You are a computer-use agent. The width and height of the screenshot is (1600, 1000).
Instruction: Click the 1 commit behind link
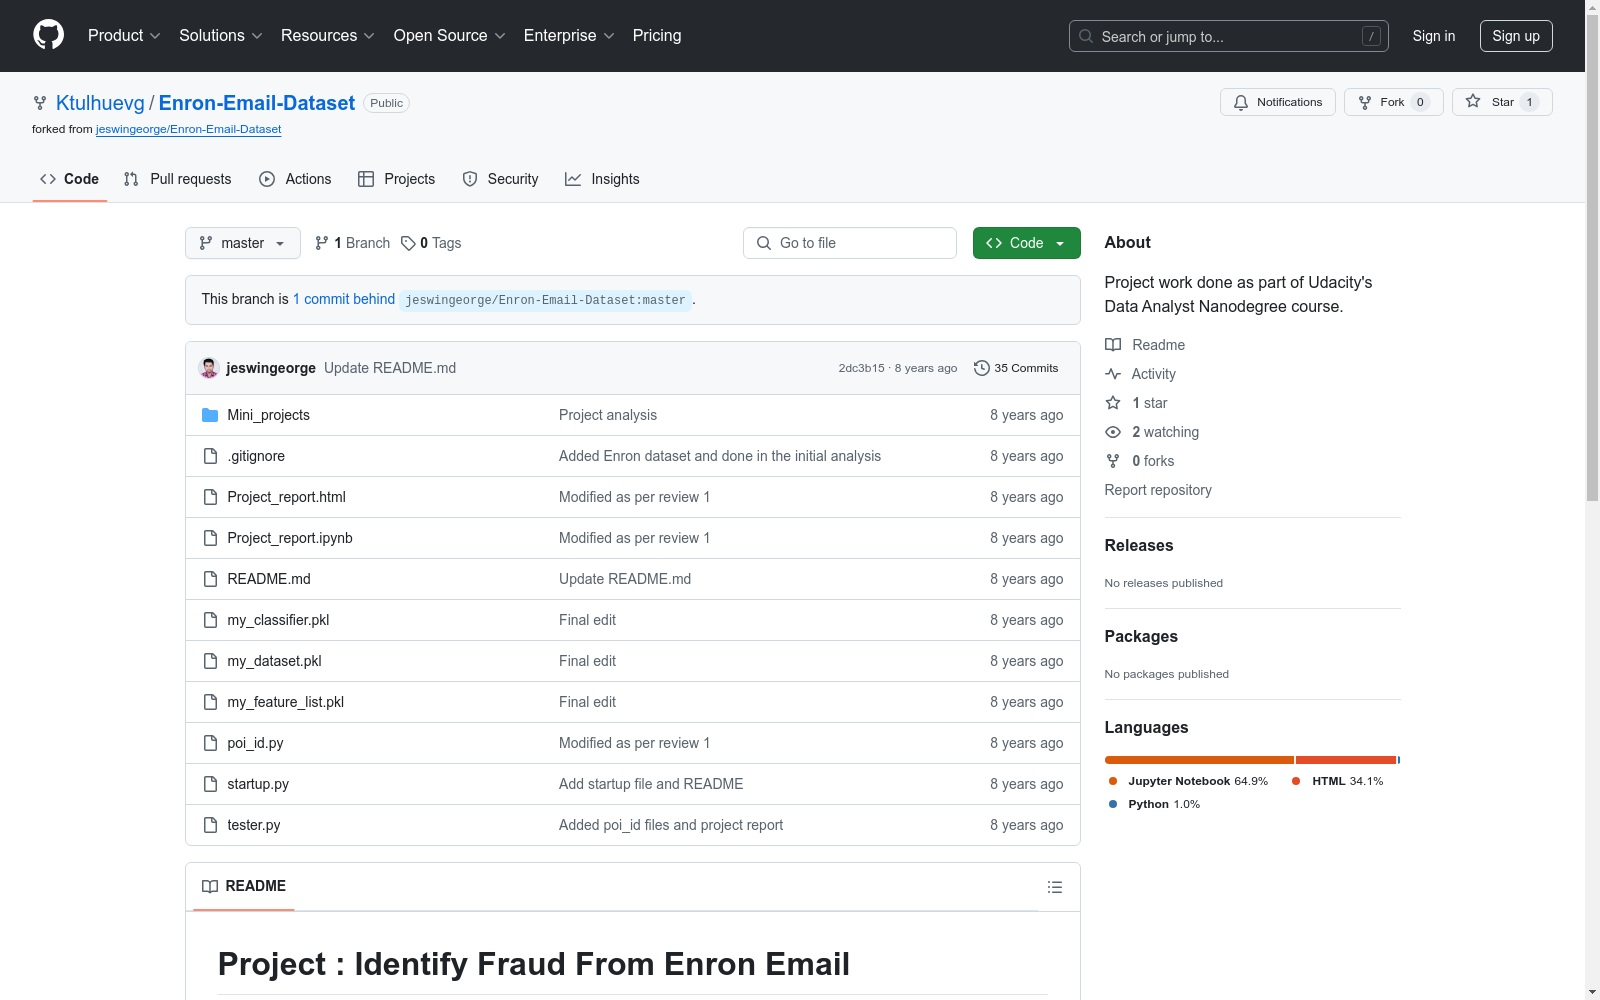344,299
